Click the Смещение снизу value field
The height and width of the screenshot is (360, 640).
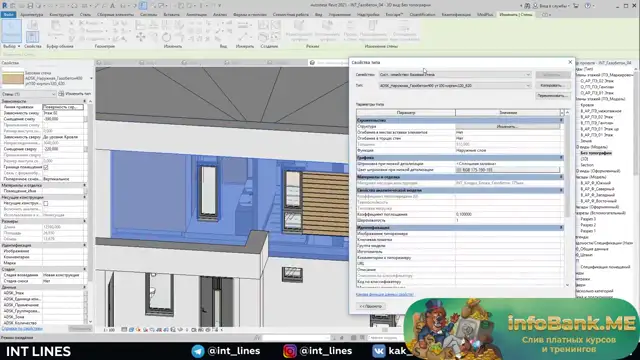63,119
